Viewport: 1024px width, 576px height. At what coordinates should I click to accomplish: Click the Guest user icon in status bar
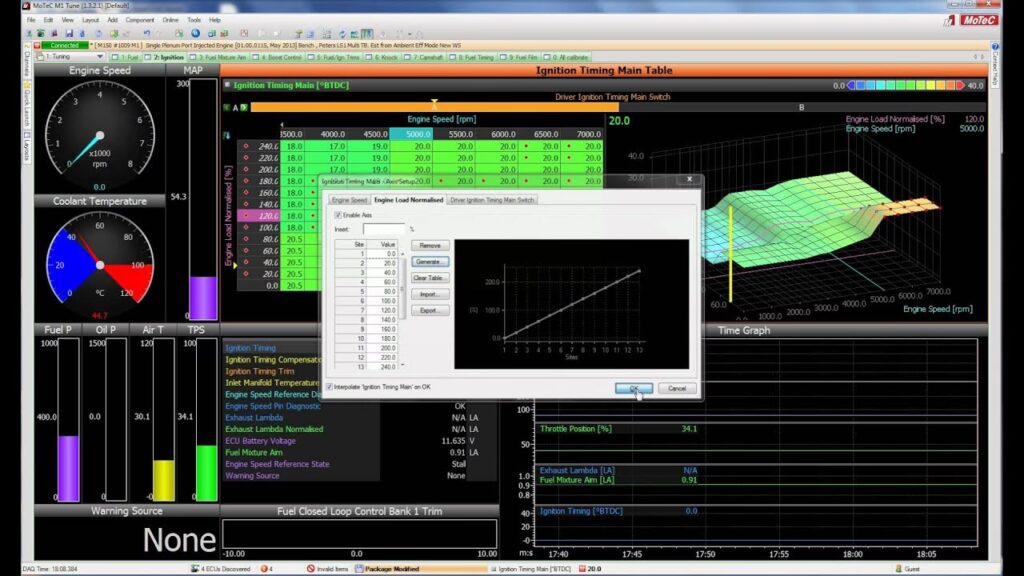coord(897,568)
